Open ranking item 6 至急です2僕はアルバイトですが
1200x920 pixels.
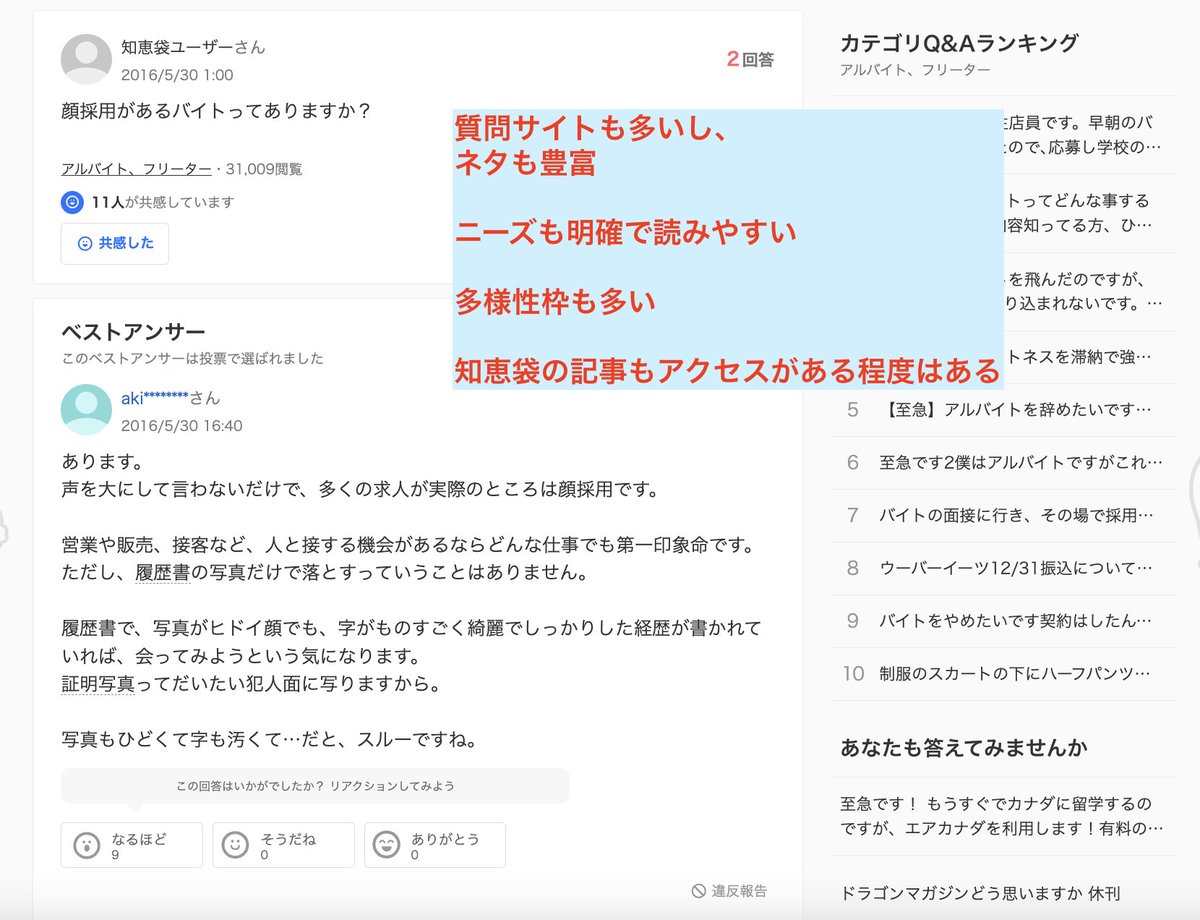[x=1003, y=462]
